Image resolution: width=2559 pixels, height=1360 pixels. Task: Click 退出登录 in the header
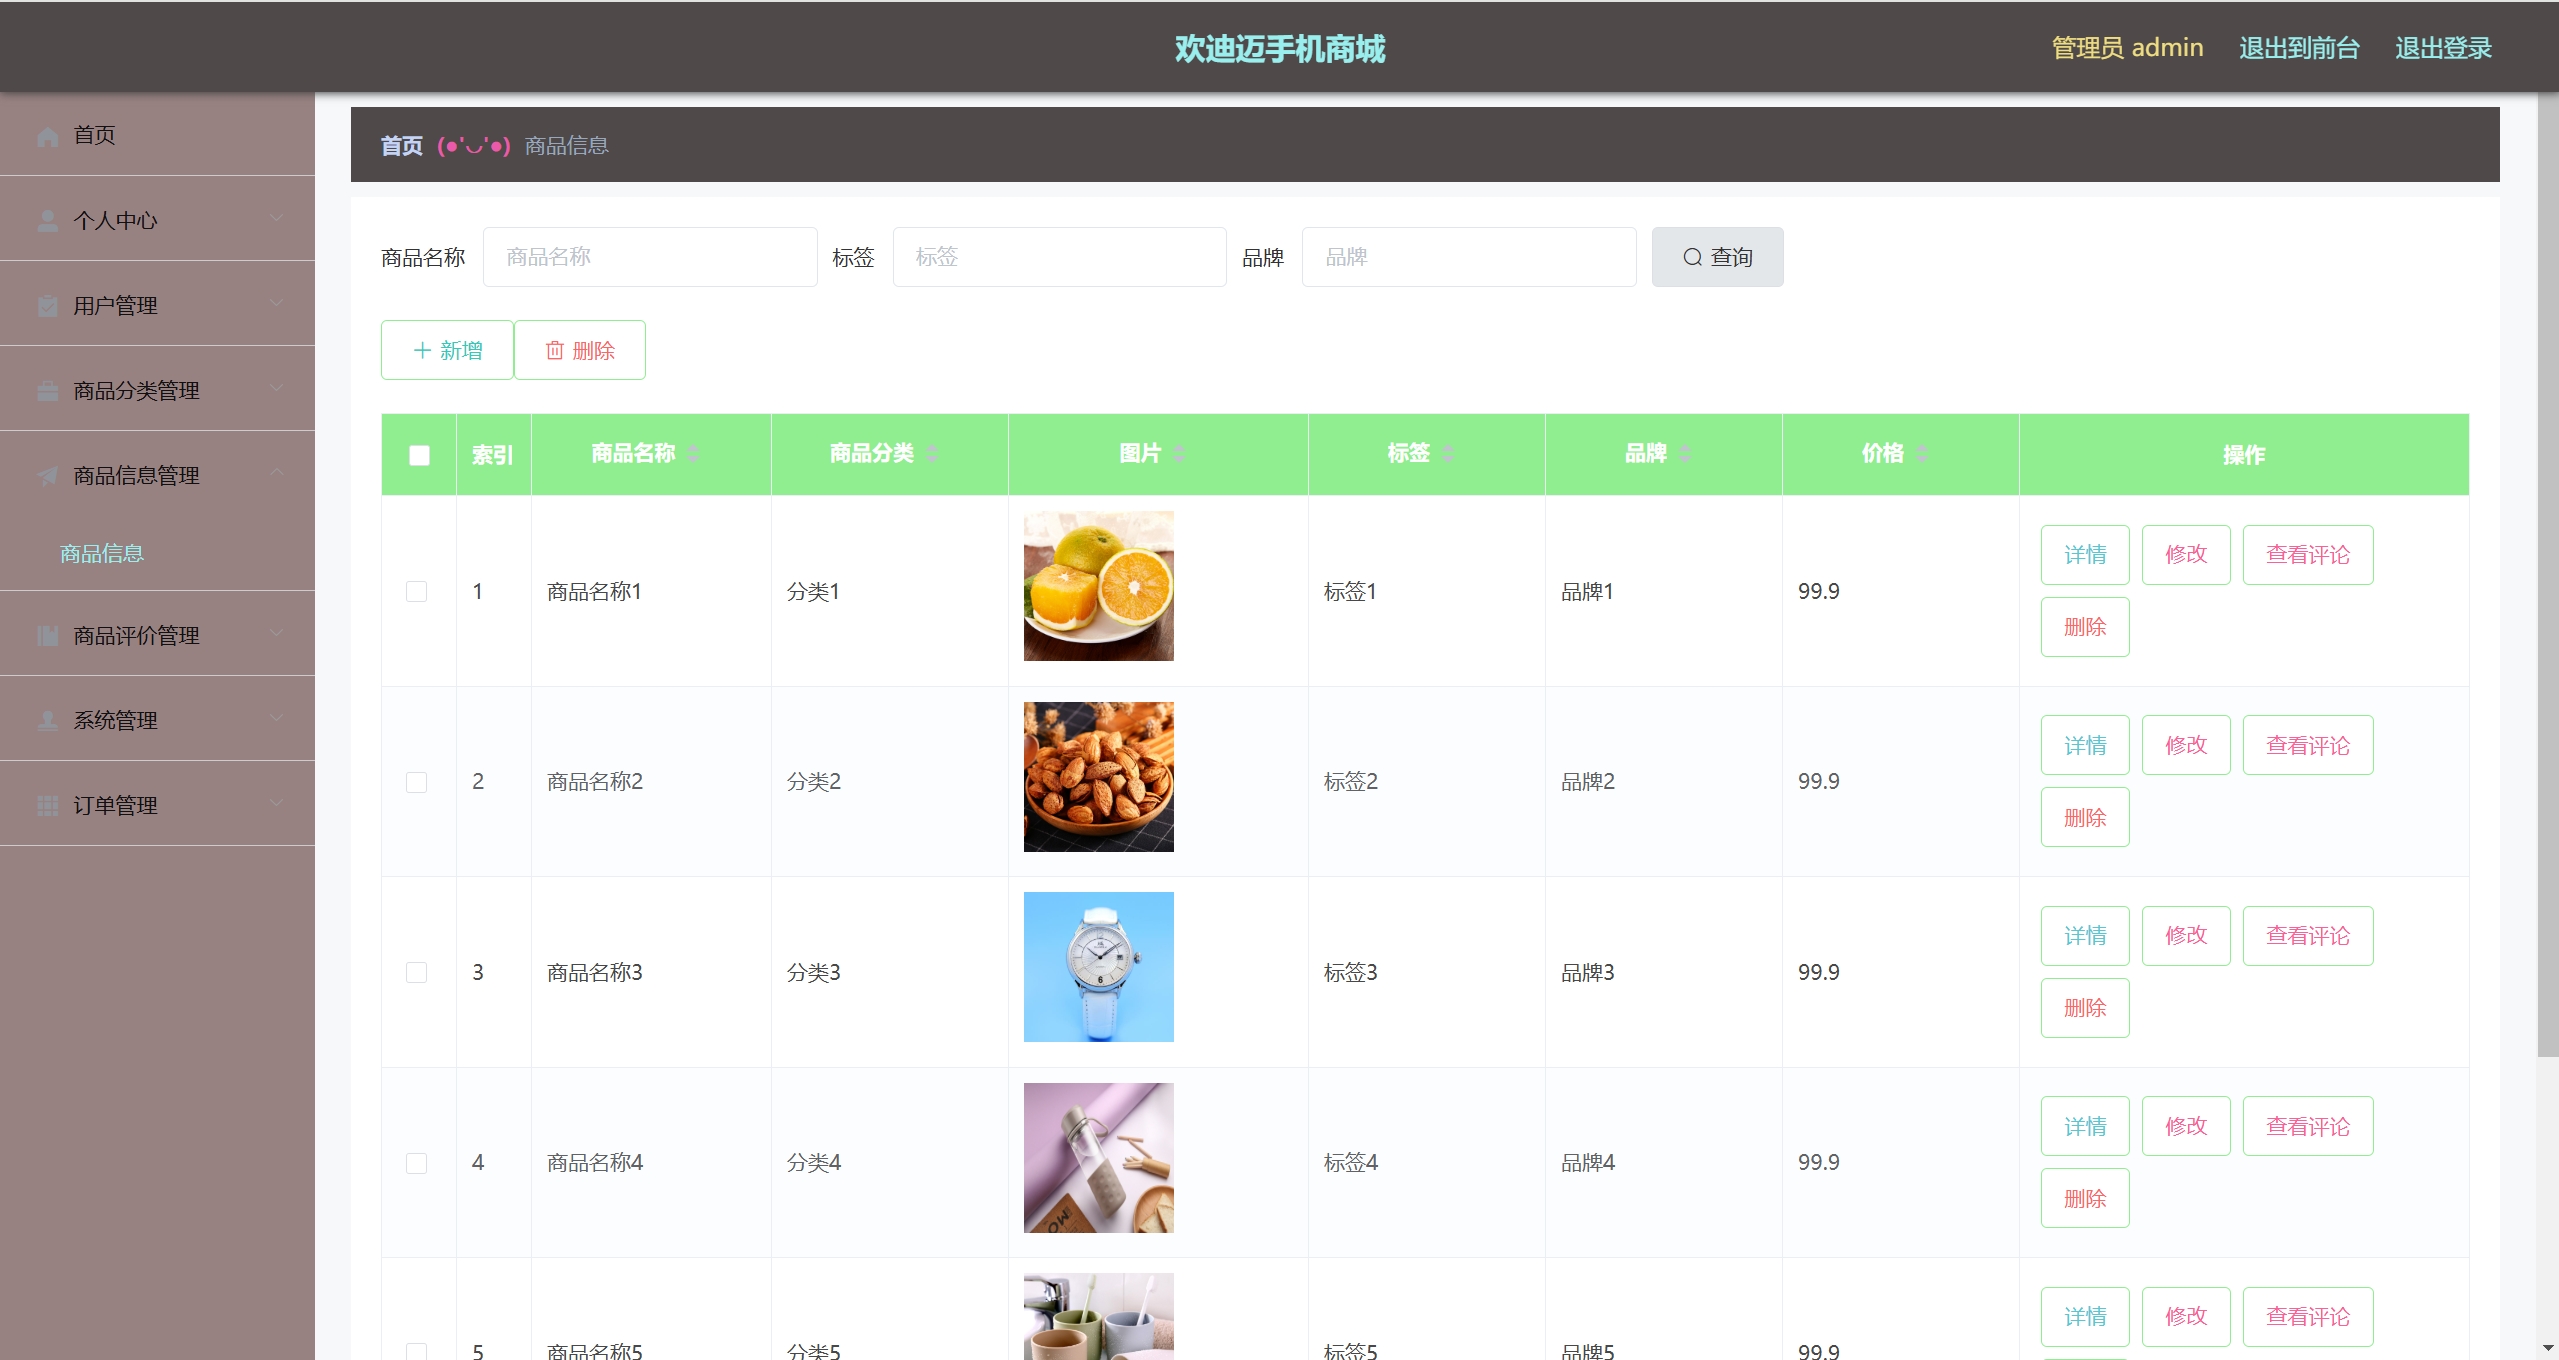[x=2443, y=48]
